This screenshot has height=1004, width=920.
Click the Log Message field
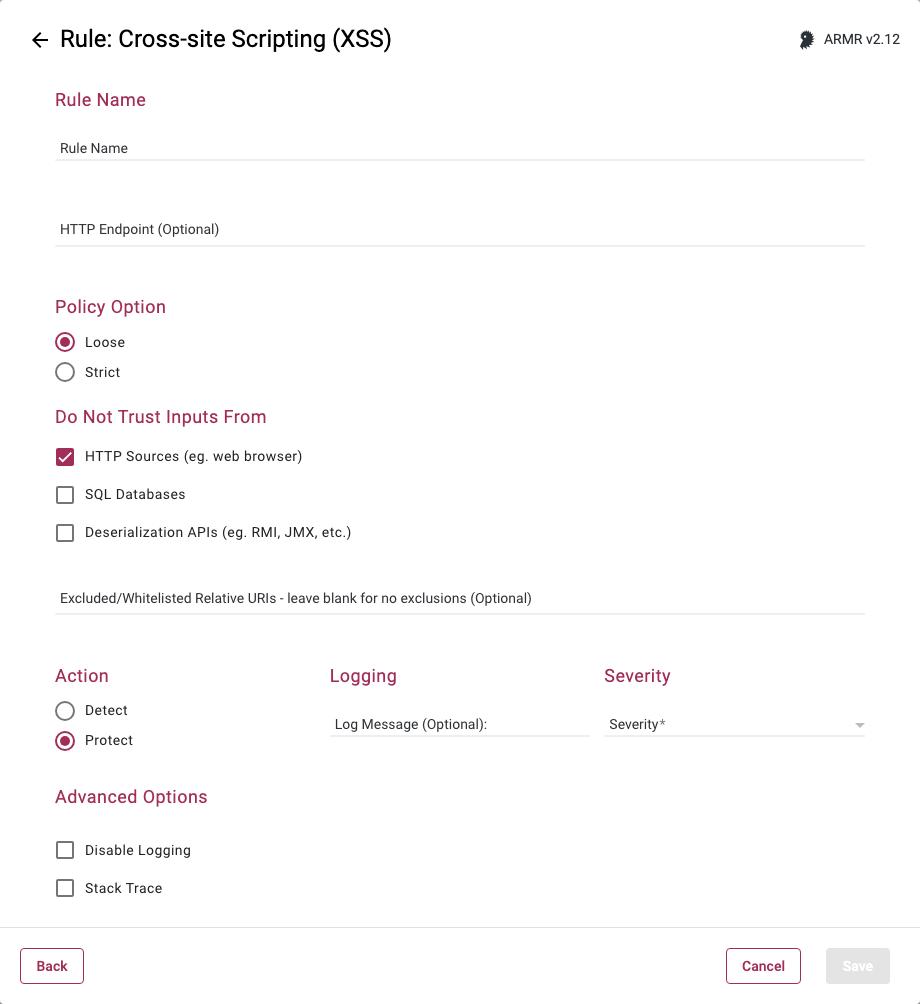459,724
